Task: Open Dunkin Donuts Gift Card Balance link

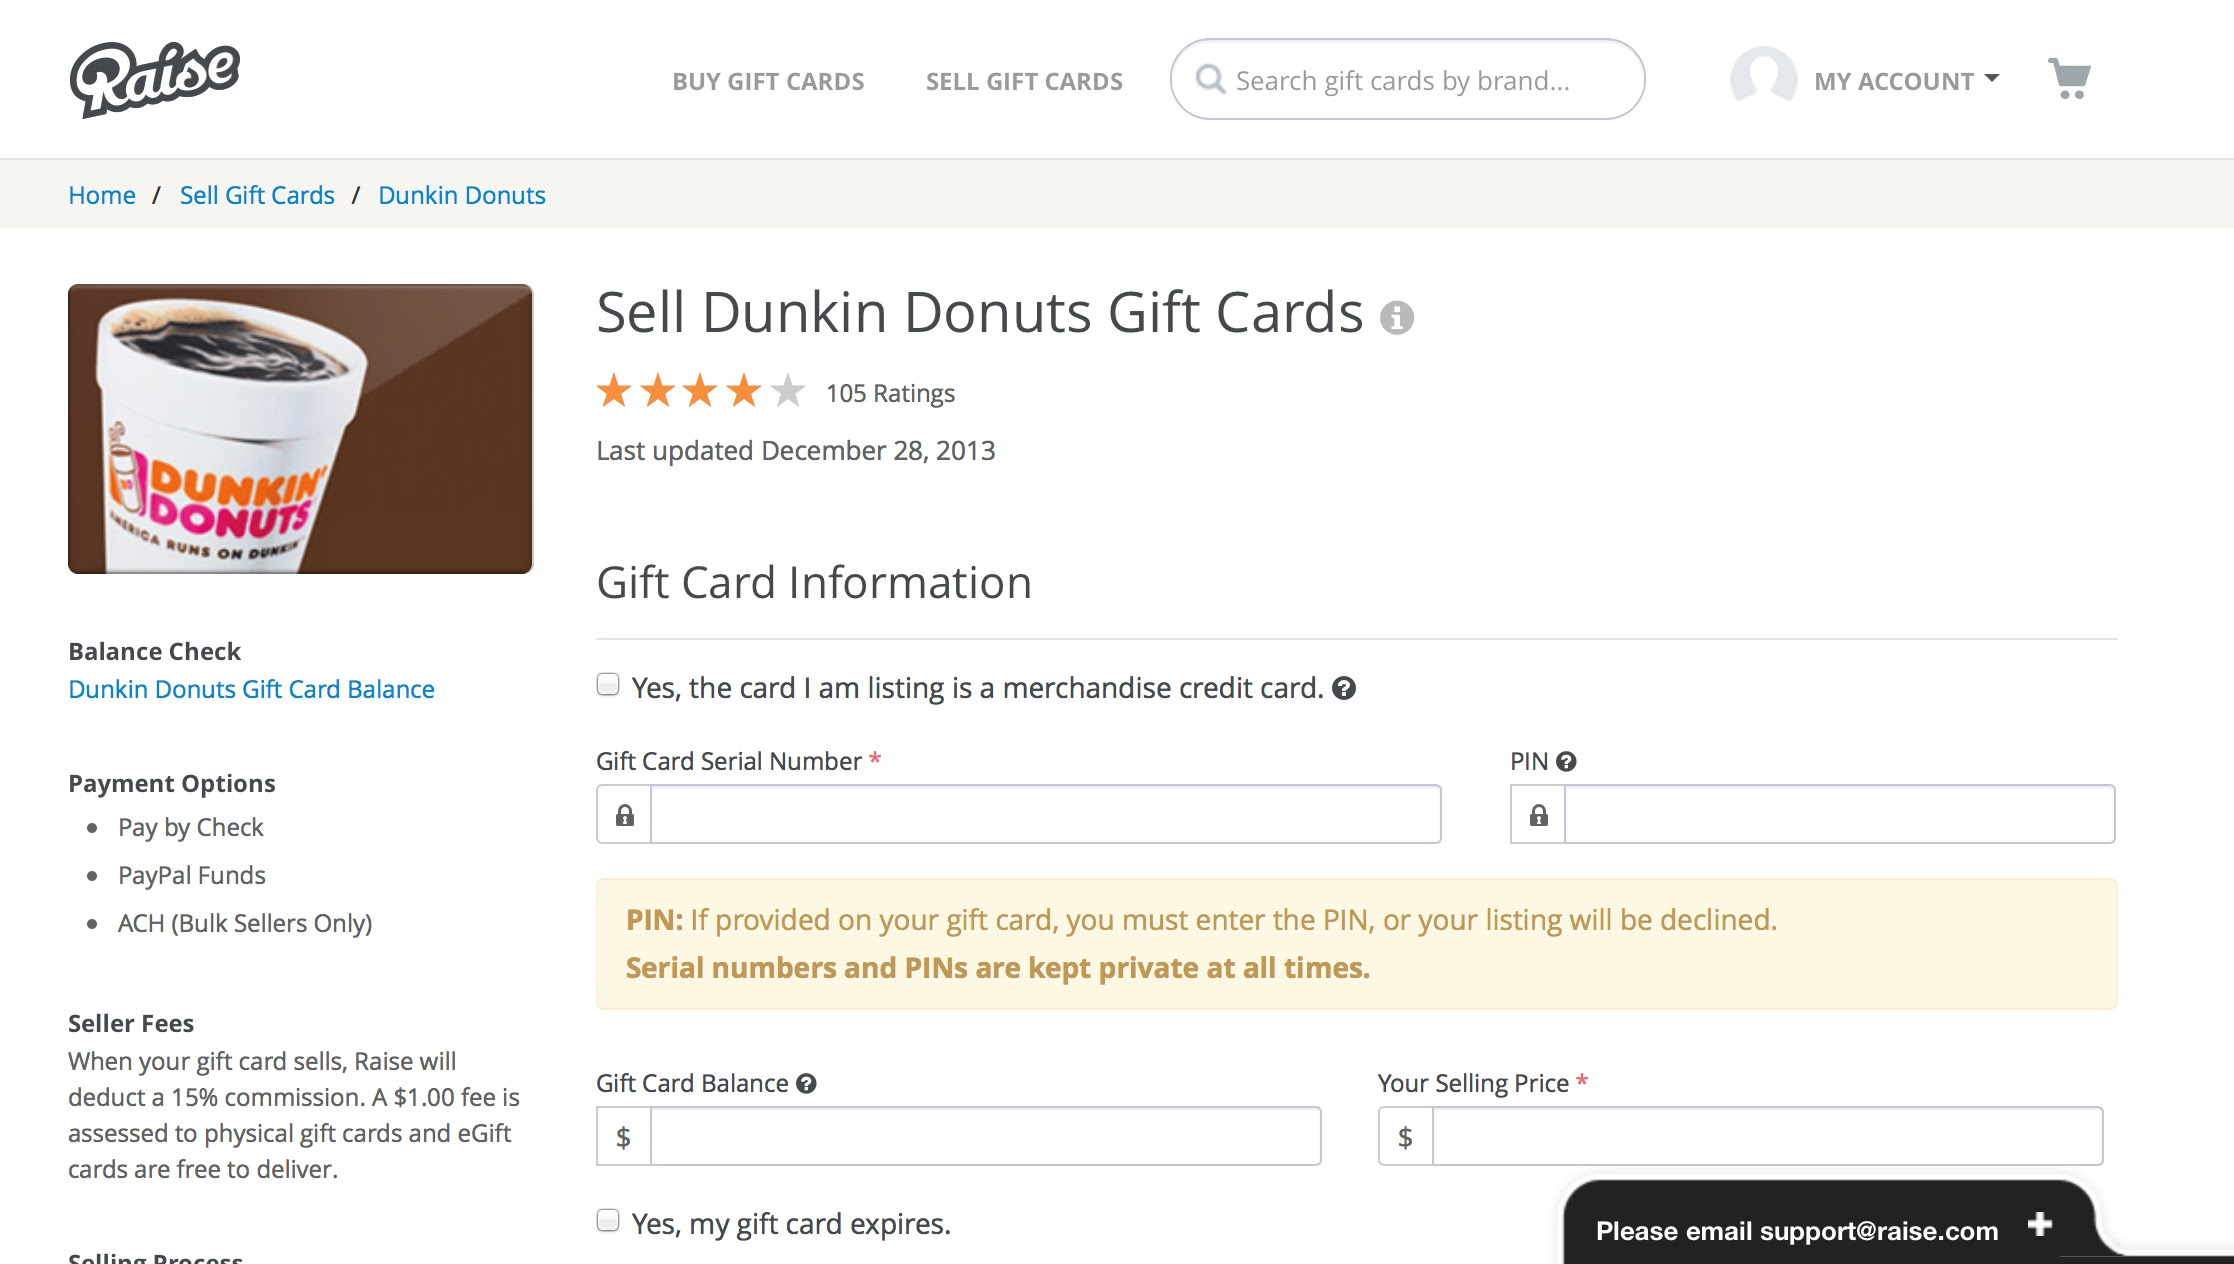Action: tap(251, 689)
